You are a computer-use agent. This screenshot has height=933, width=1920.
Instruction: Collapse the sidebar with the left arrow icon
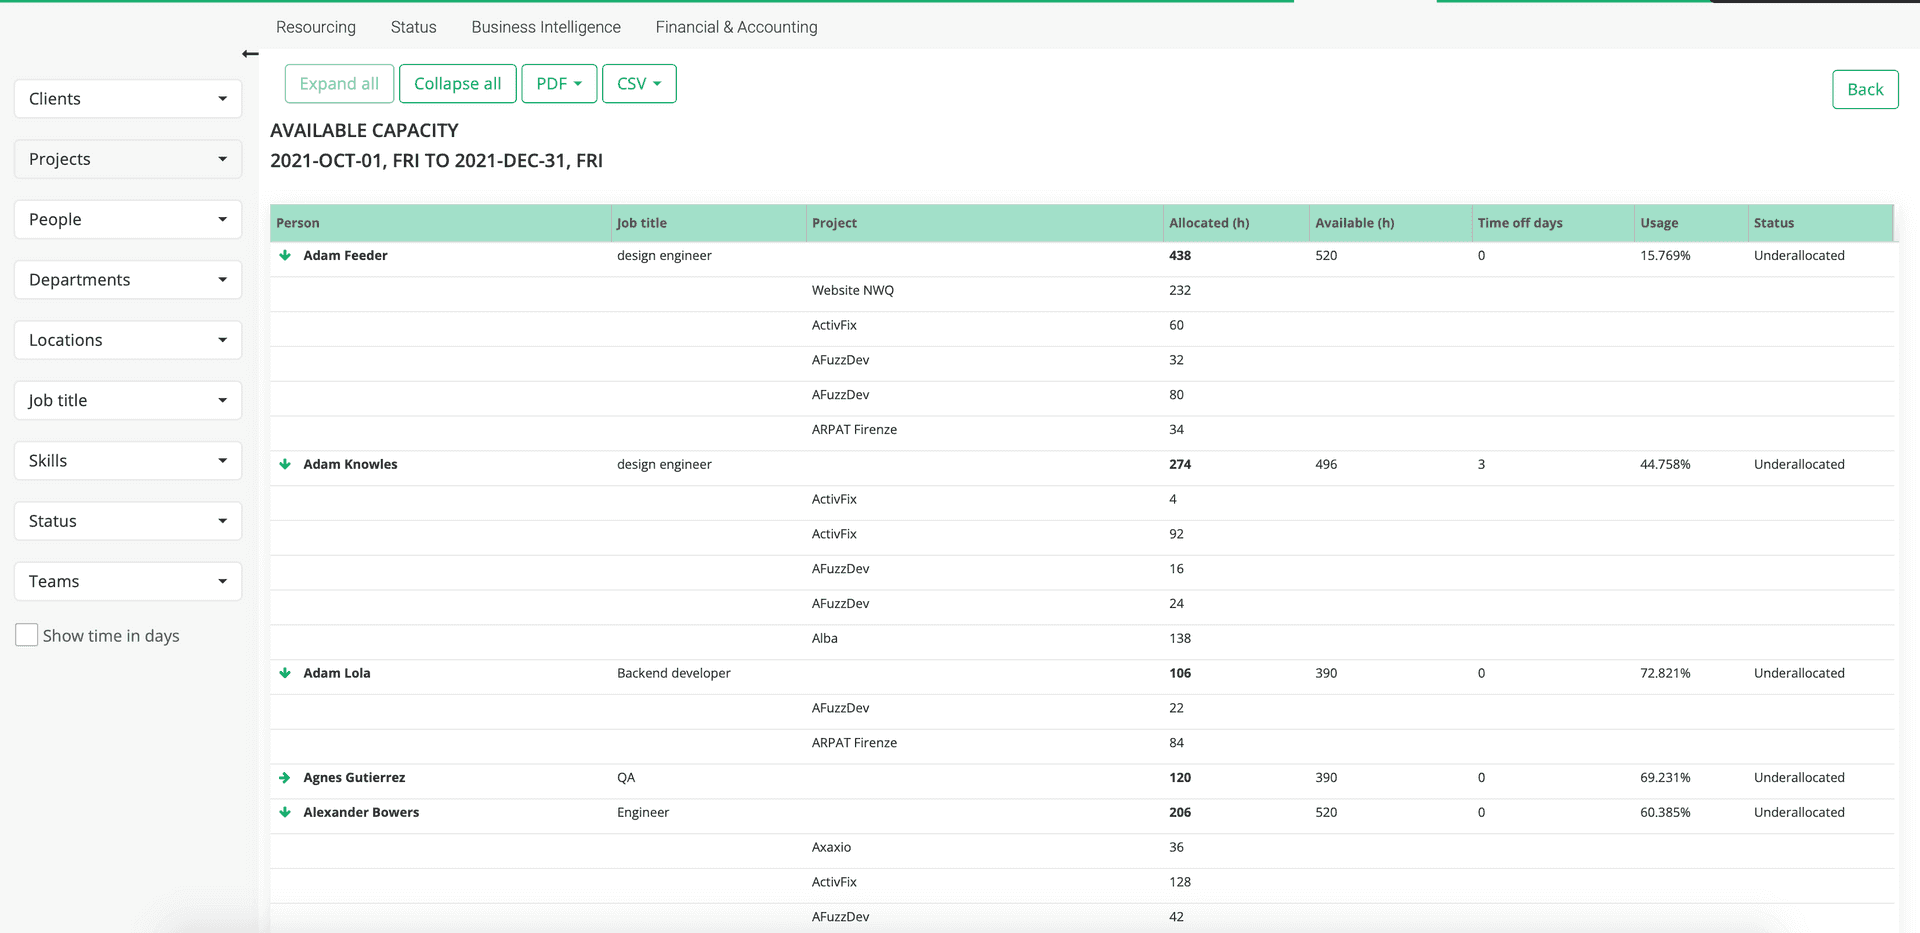point(250,54)
